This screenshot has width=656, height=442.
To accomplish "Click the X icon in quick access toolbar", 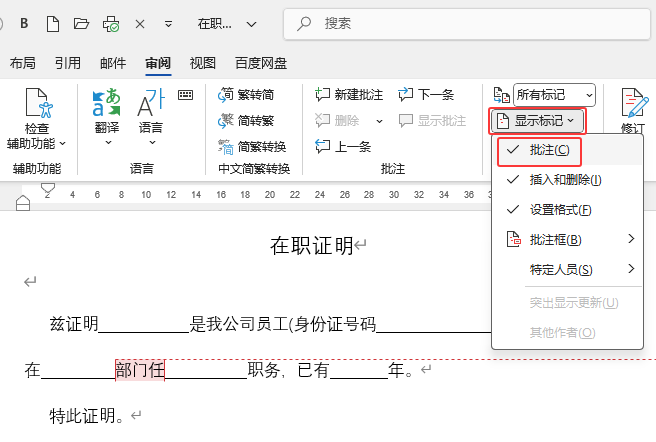I will coord(140,24).
